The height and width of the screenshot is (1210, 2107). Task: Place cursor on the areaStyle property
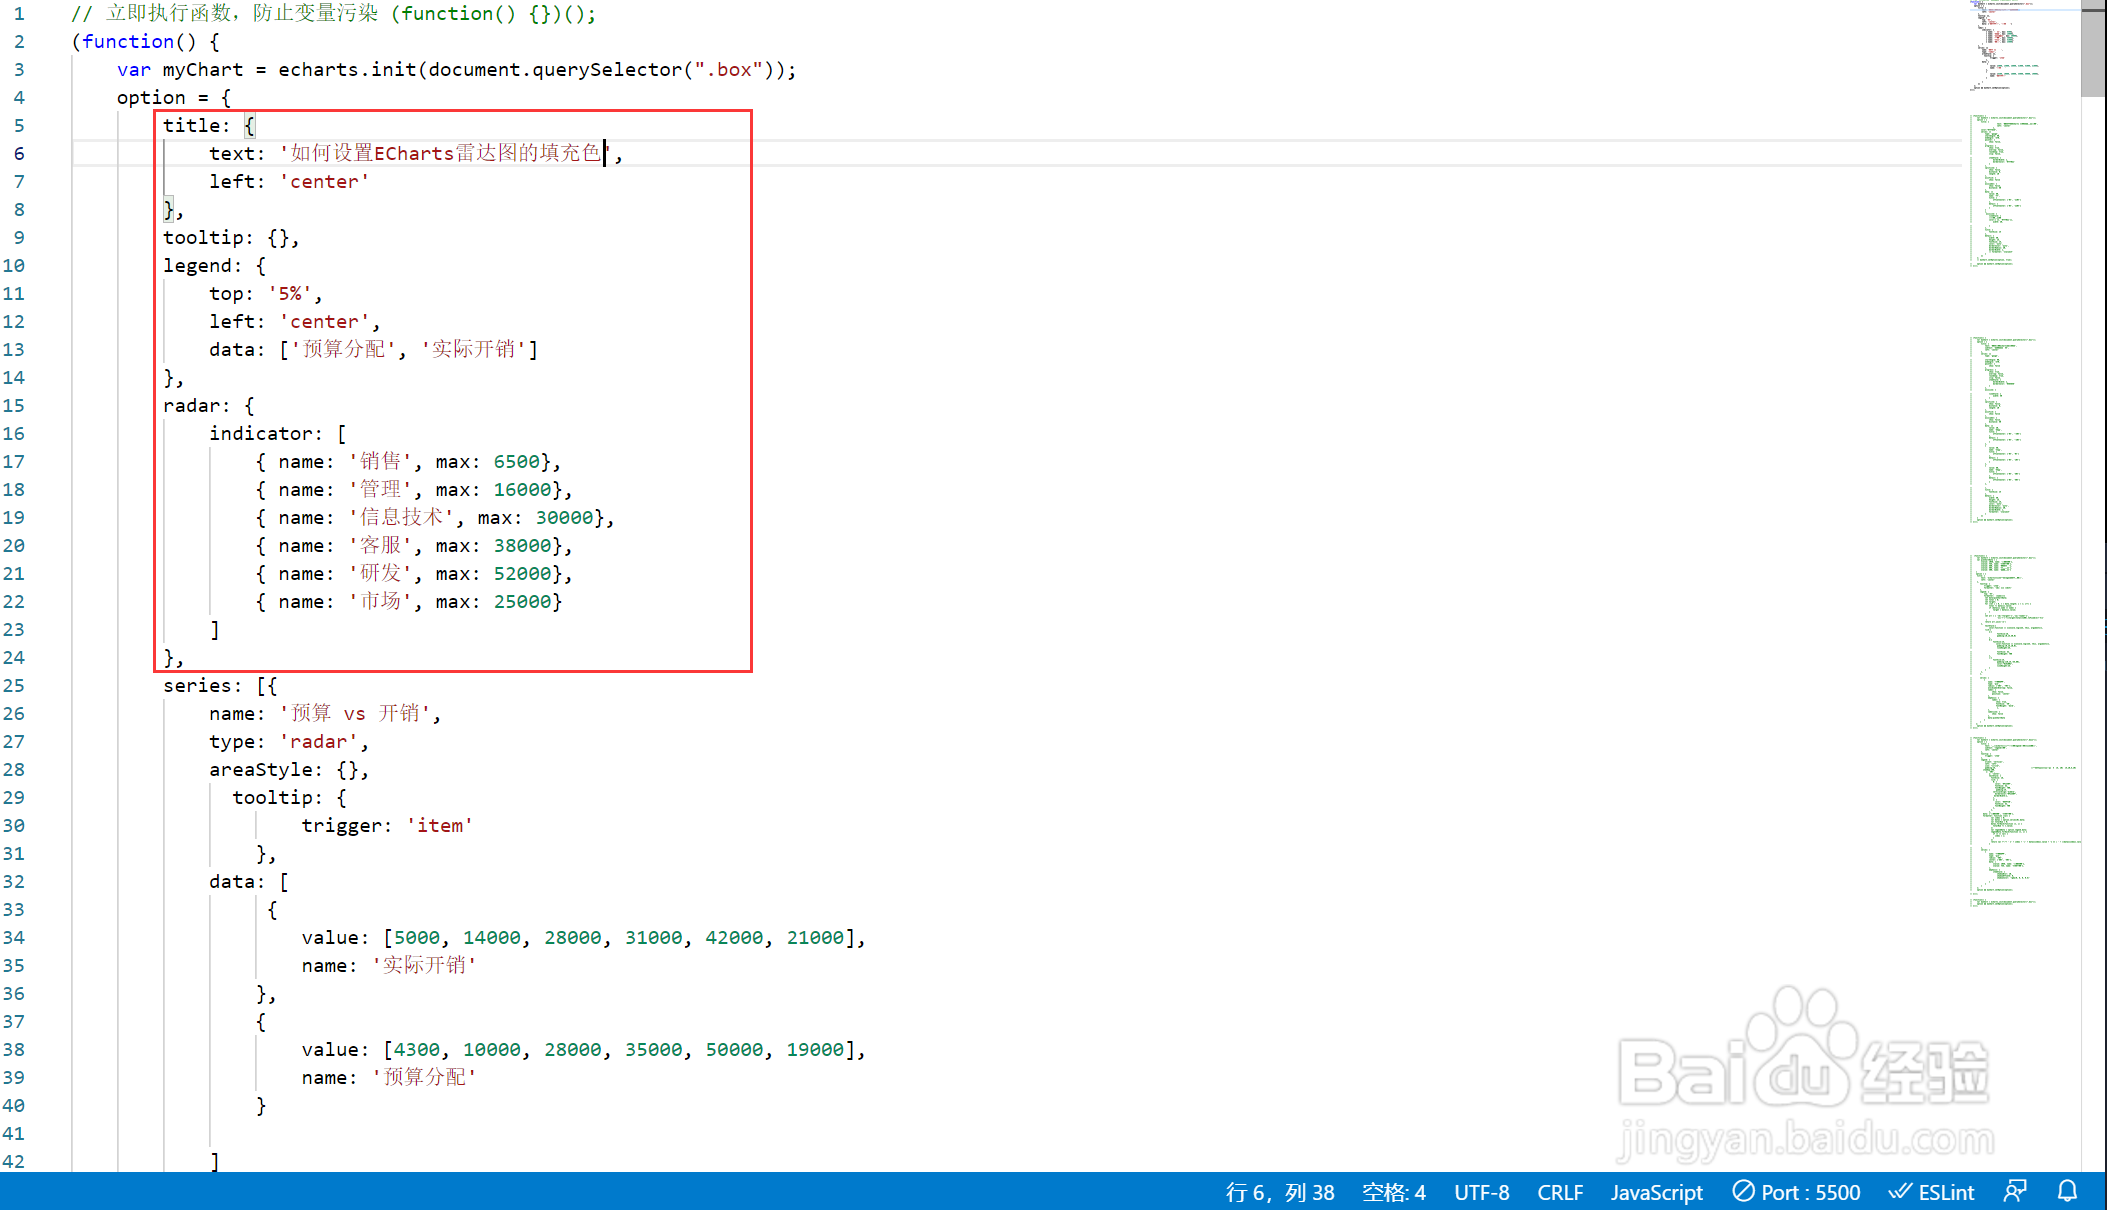pos(260,770)
